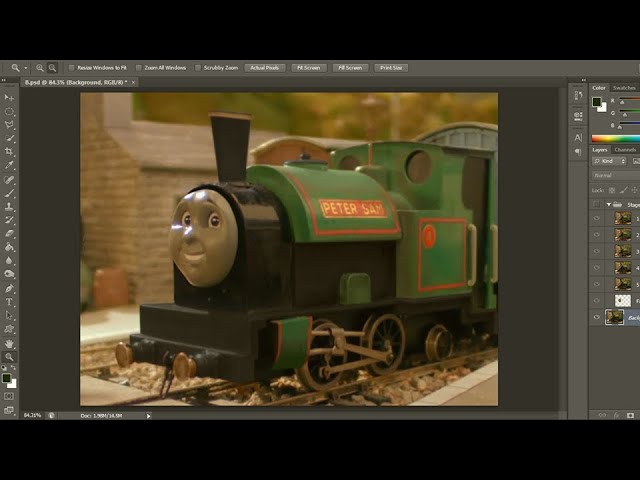640x480 pixels.
Task: Select the Eraser tool
Action: pyautogui.click(x=9, y=233)
